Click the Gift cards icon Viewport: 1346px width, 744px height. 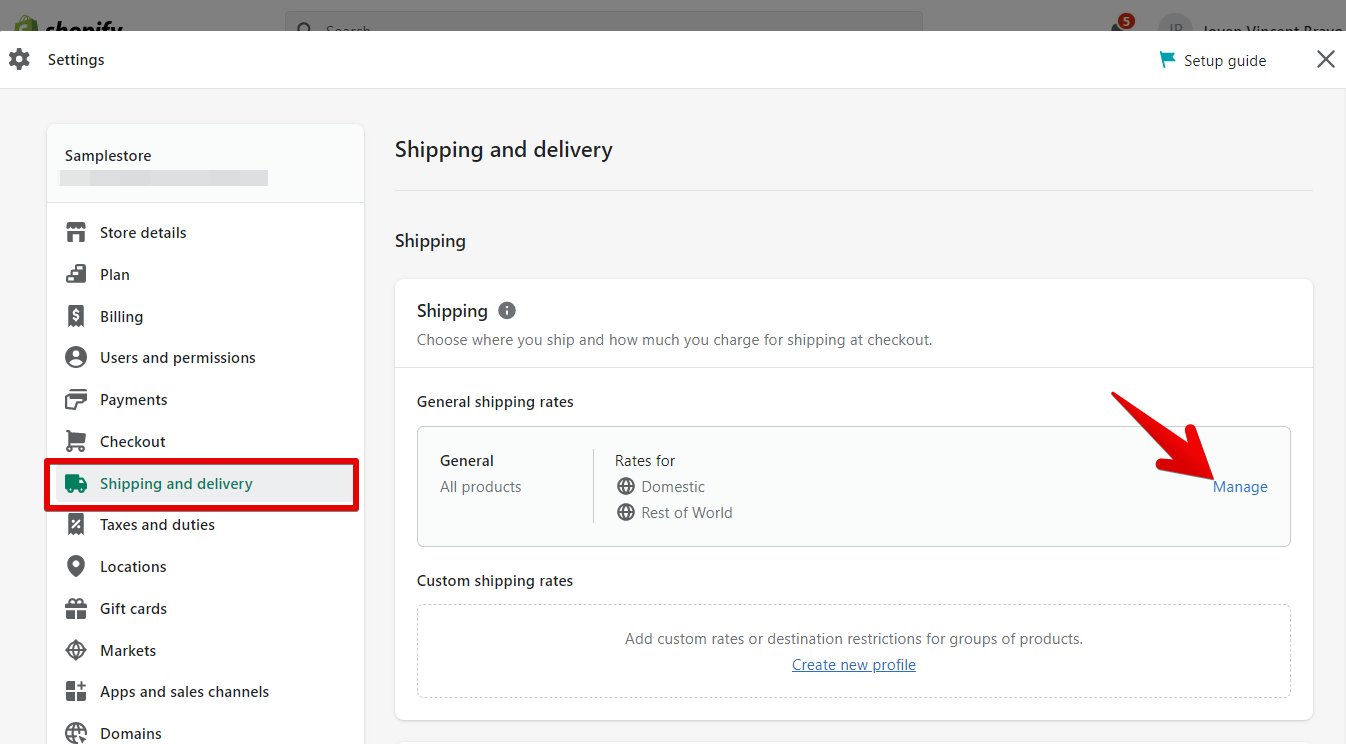[76, 609]
